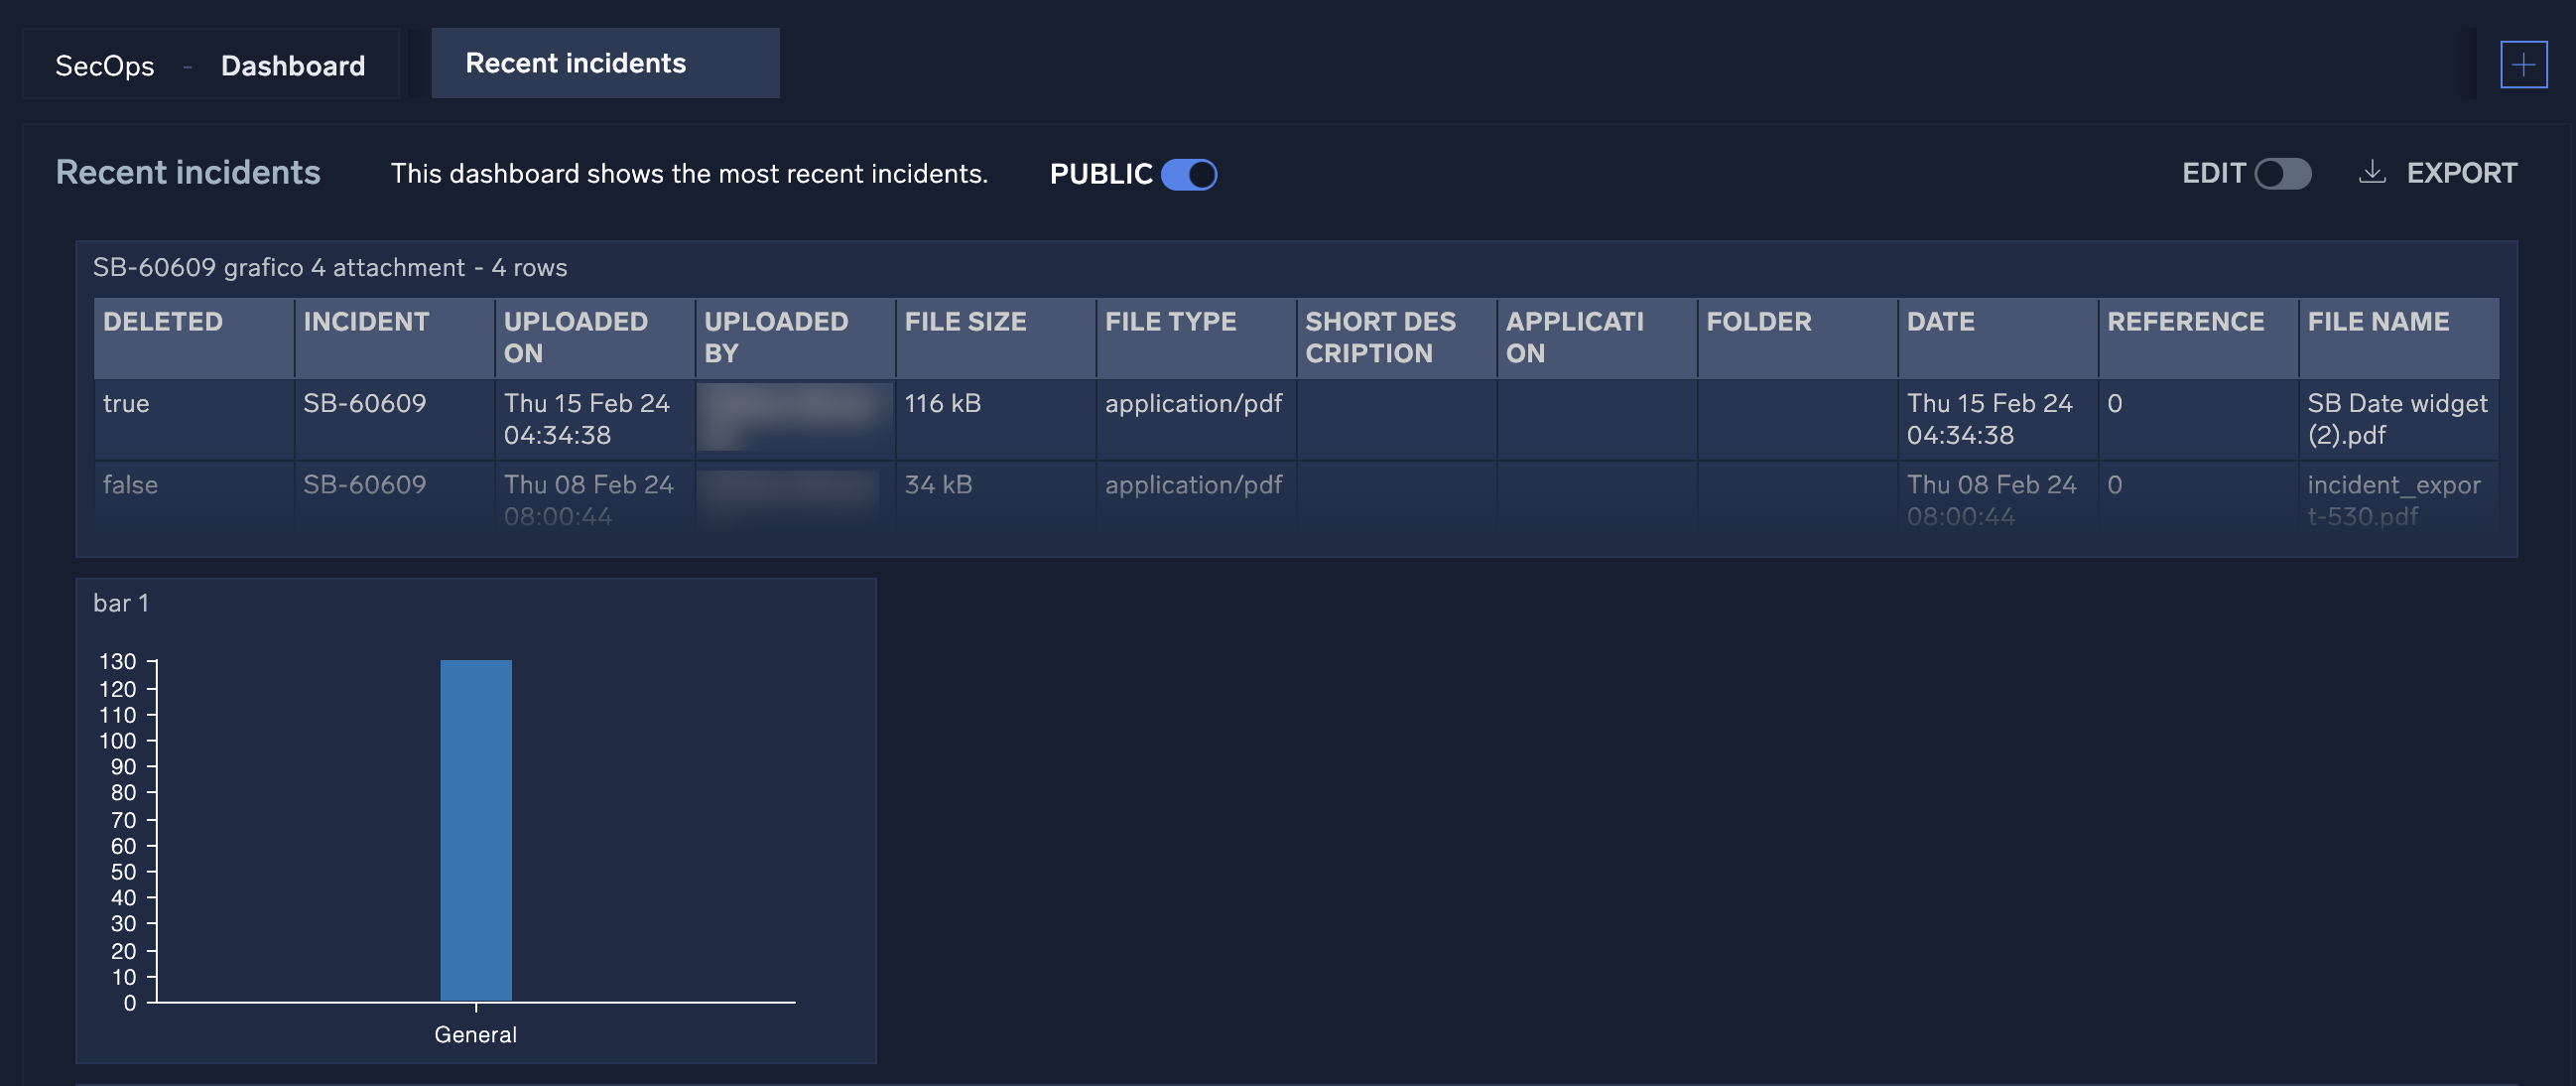Click the plus icon to add dashboard

pyautogui.click(x=2522, y=65)
